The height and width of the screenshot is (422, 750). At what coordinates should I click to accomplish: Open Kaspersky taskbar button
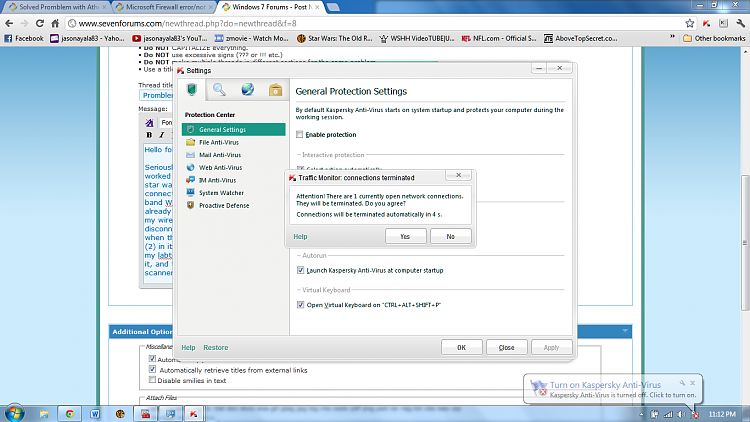(x=193, y=414)
